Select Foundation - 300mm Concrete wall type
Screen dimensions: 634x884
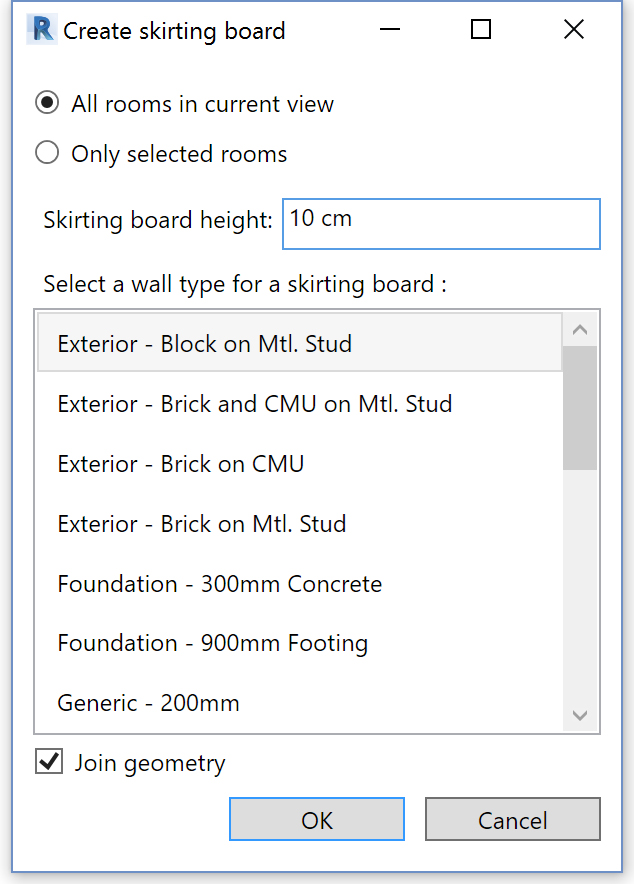pyautogui.click(x=299, y=584)
